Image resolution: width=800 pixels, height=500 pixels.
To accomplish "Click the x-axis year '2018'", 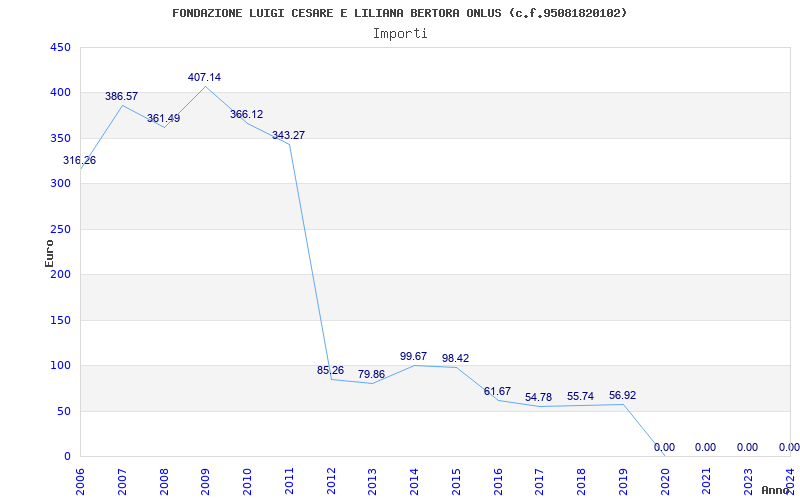I will [582, 482].
